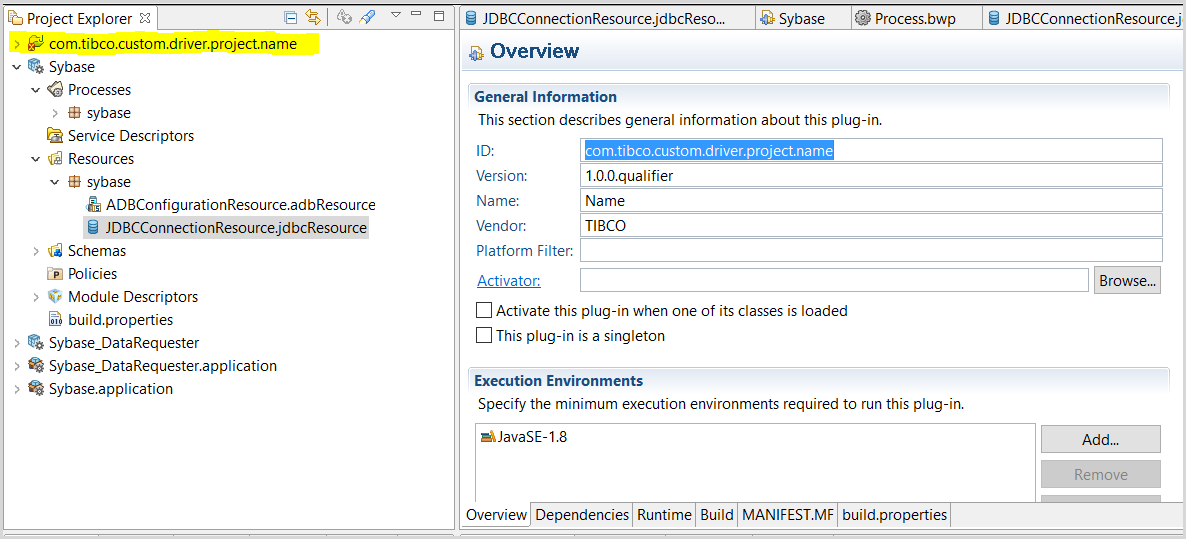Select ADBConfigurationResource.adbResource file name
This screenshot has height=539, width=1186.
pyautogui.click(x=241, y=205)
